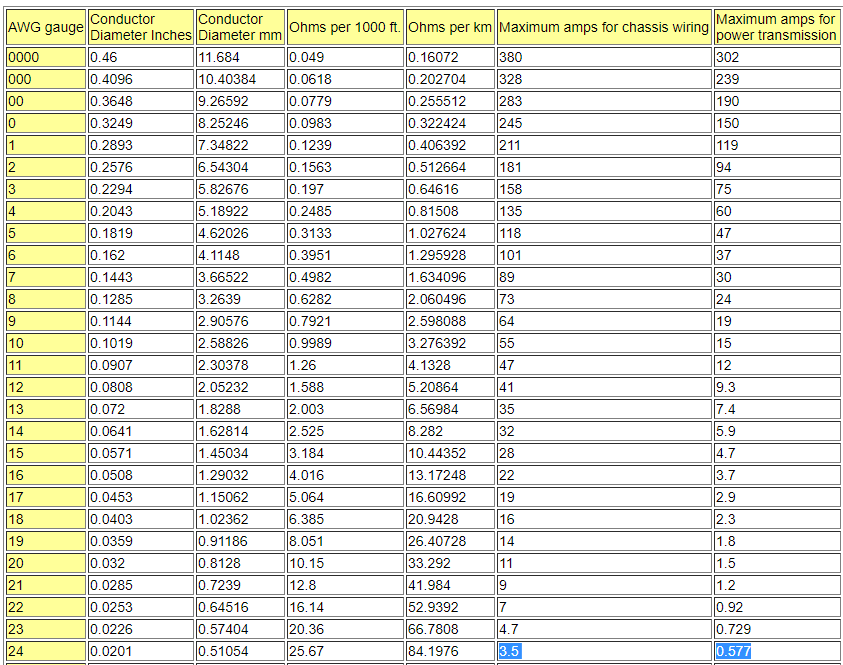Click 'Maximum amps for chassis wiring' header
The height and width of the screenshot is (665, 843).
click(x=604, y=27)
